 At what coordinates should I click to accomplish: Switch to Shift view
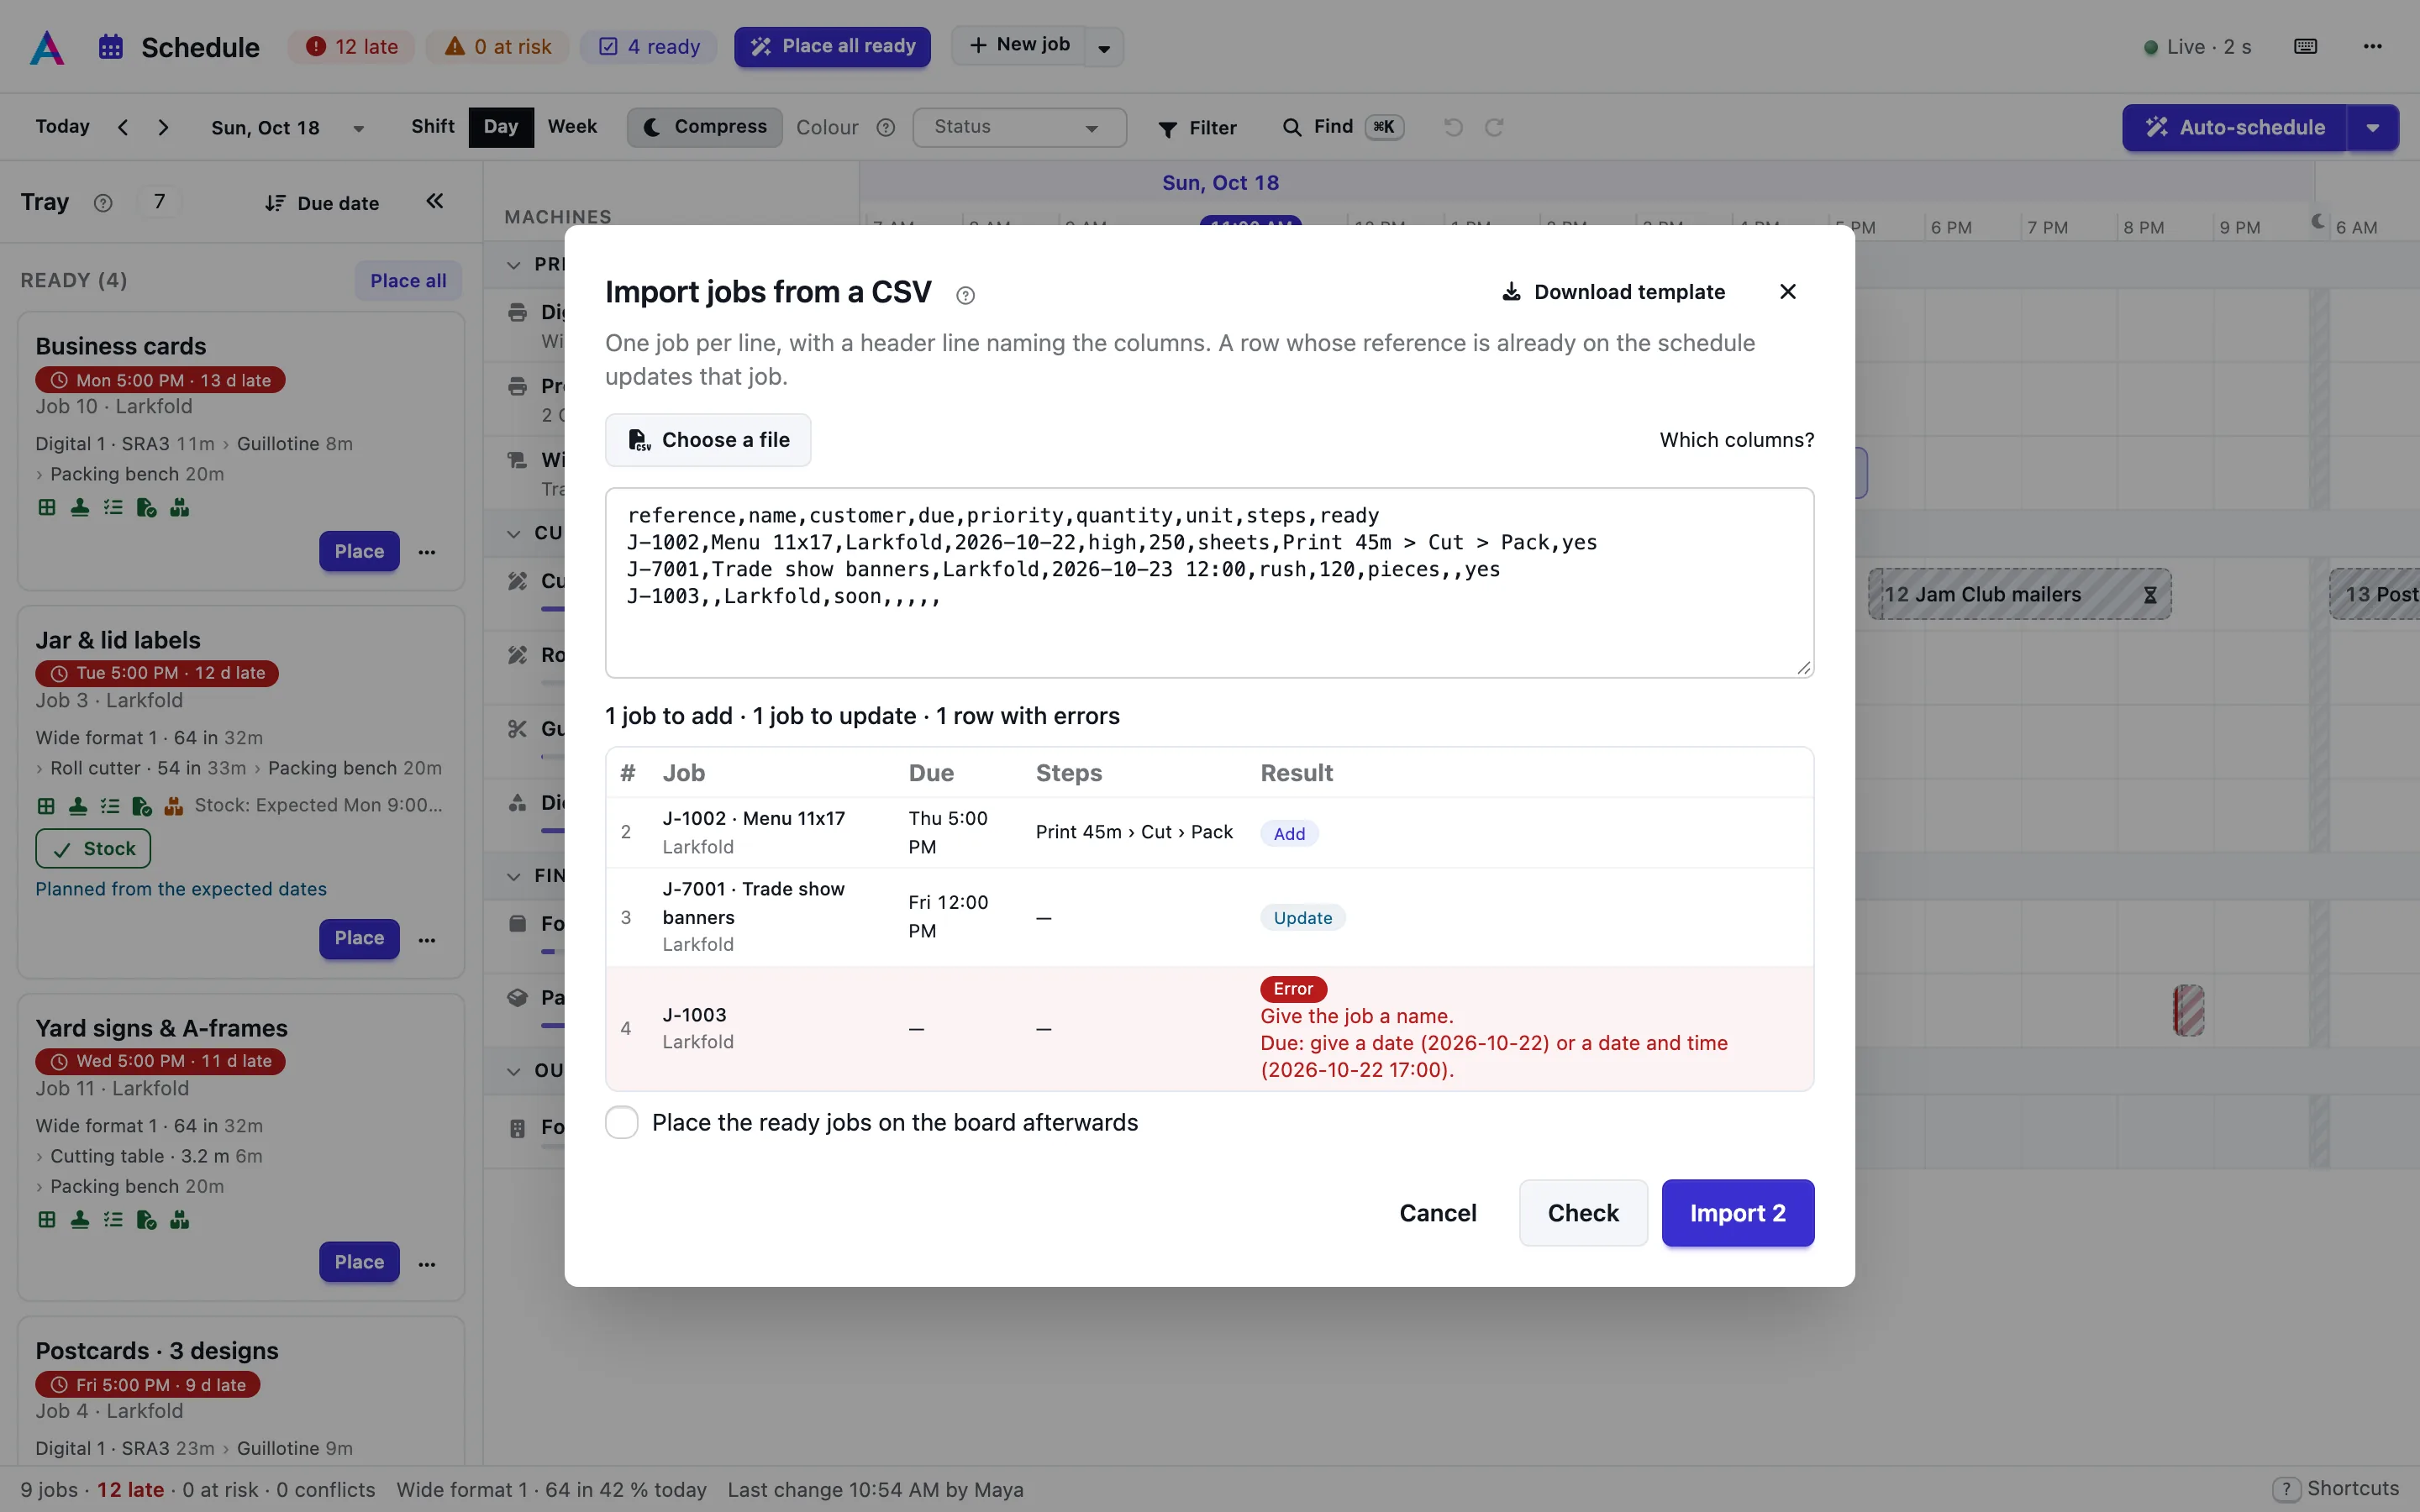(432, 127)
